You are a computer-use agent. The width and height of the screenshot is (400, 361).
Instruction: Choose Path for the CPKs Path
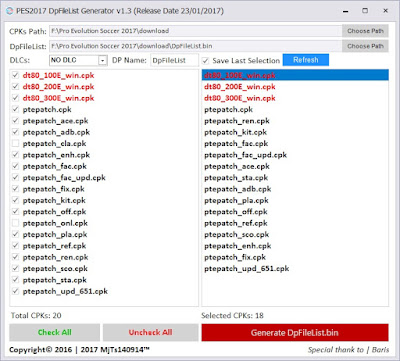(x=365, y=31)
